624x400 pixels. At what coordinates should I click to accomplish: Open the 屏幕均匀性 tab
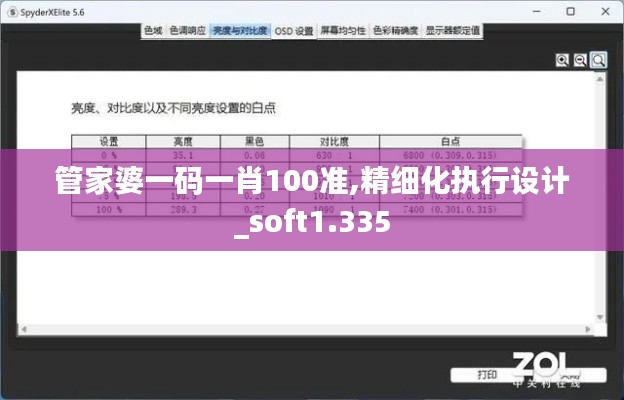click(343, 31)
